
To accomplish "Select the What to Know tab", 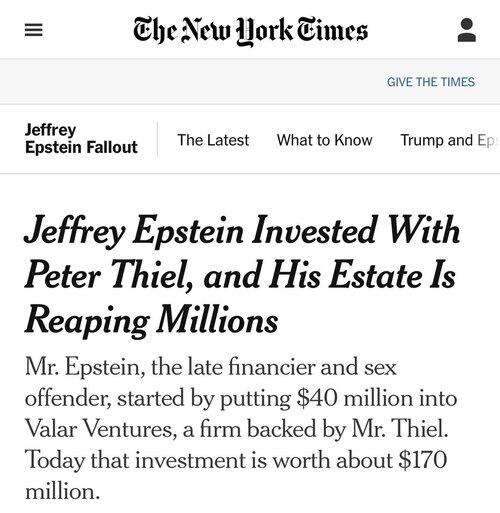I will tap(324, 140).
